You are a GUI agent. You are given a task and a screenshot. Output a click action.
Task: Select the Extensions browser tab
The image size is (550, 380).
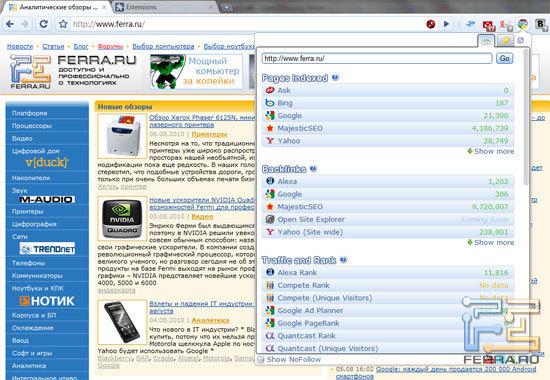click(x=164, y=7)
